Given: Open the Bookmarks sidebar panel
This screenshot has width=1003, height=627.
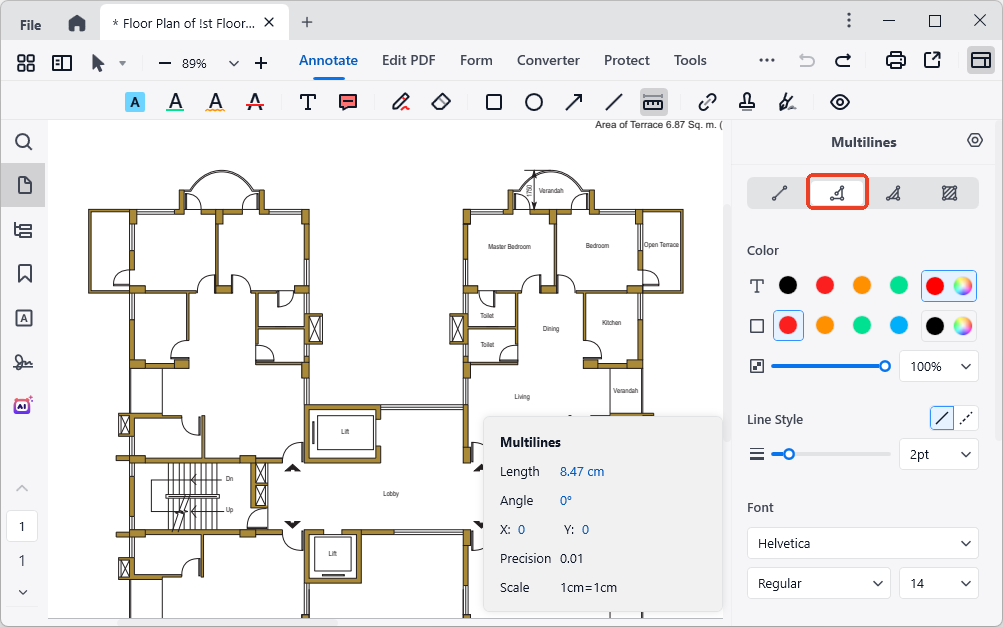Looking at the screenshot, I should tap(24, 274).
